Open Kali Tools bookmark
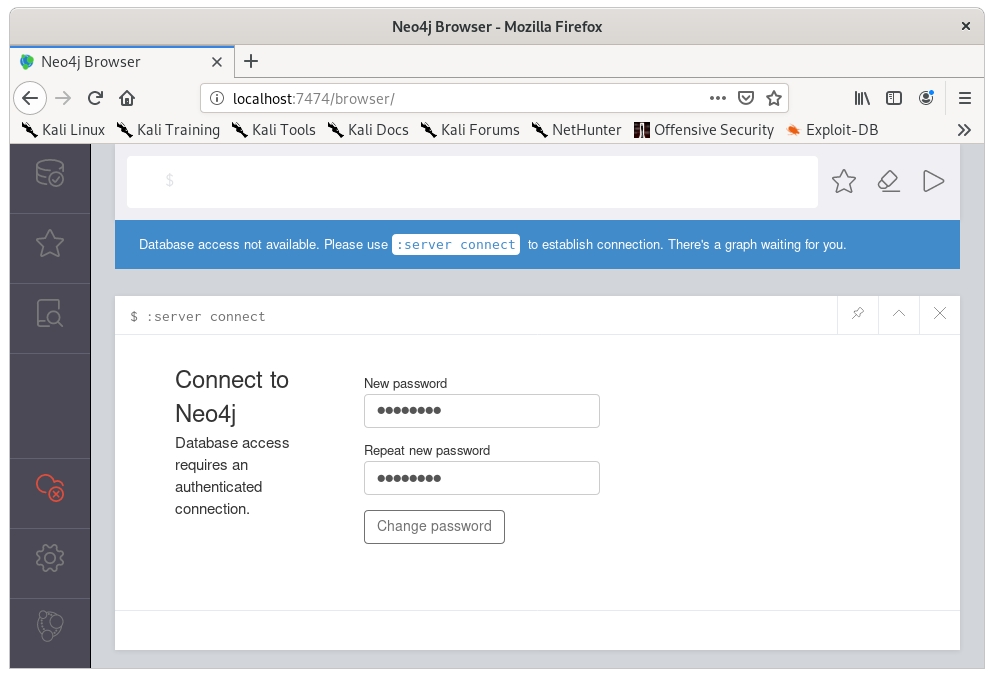This screenshot has width=994, height=678. tap(273, 130)
